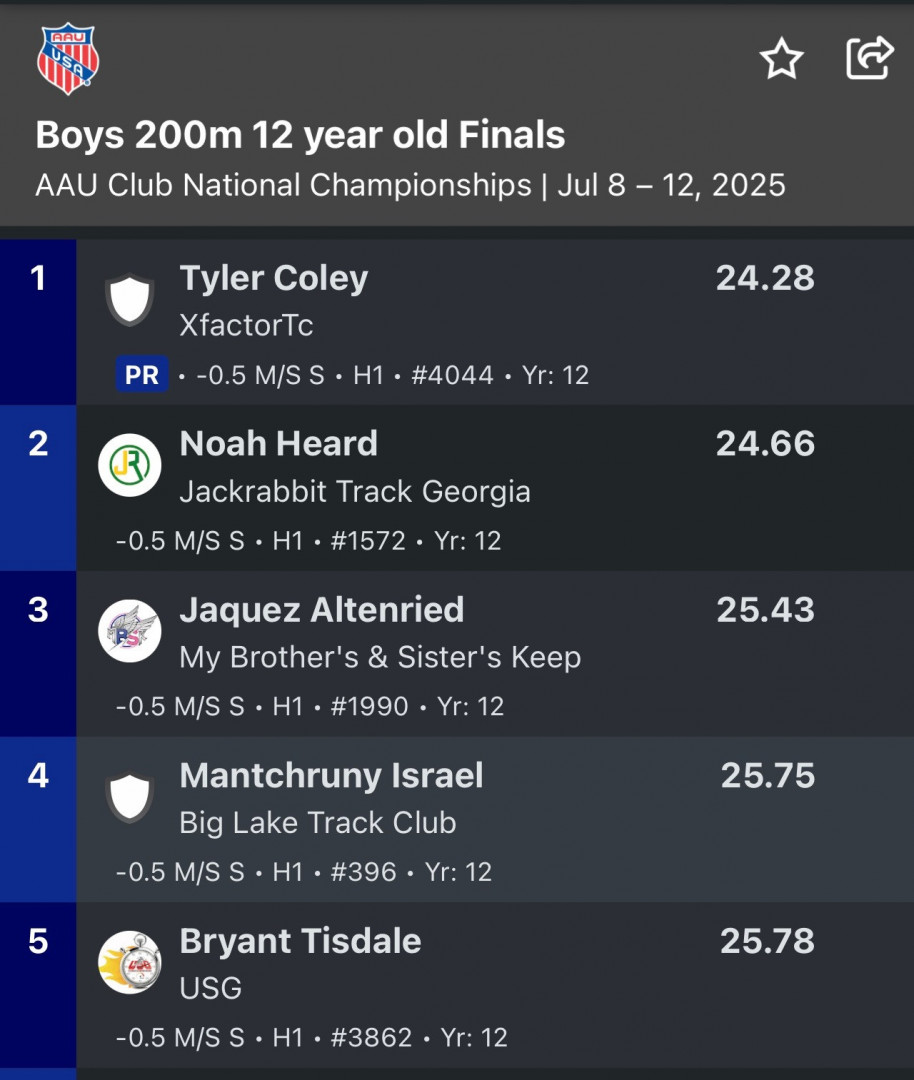Screen dimensions: 914x1080
Task: Open Tyler Coley's athlete profile
Action: (273, 278)
